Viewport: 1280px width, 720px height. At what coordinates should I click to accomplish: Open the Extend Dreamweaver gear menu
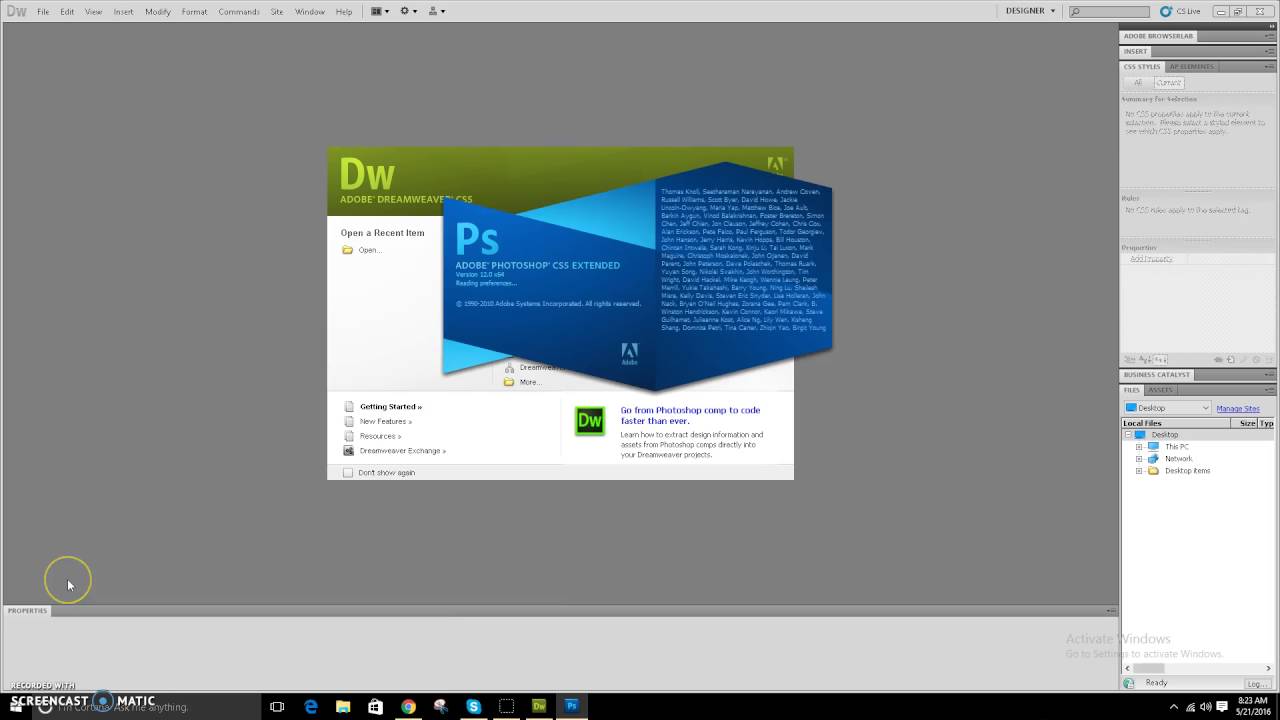point(408,11)
